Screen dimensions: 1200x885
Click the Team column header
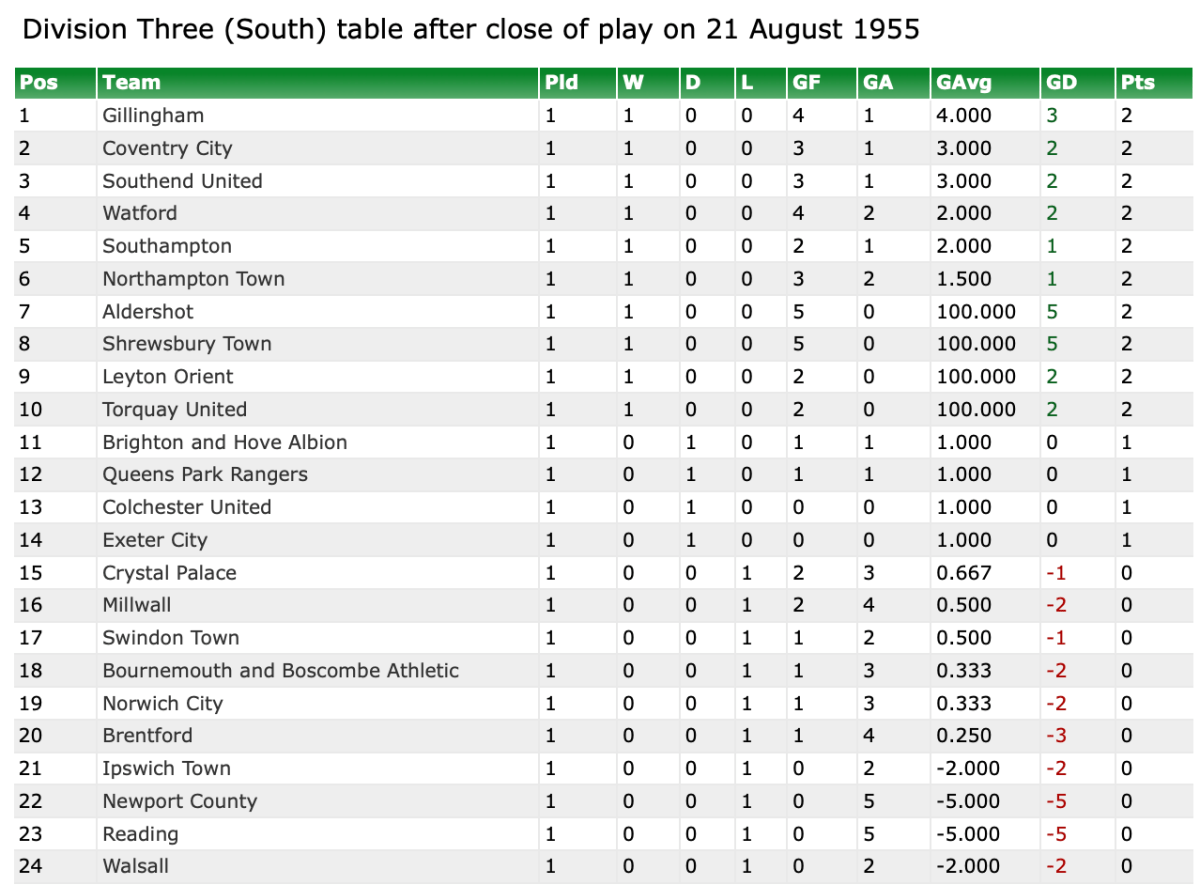[131, 83]
